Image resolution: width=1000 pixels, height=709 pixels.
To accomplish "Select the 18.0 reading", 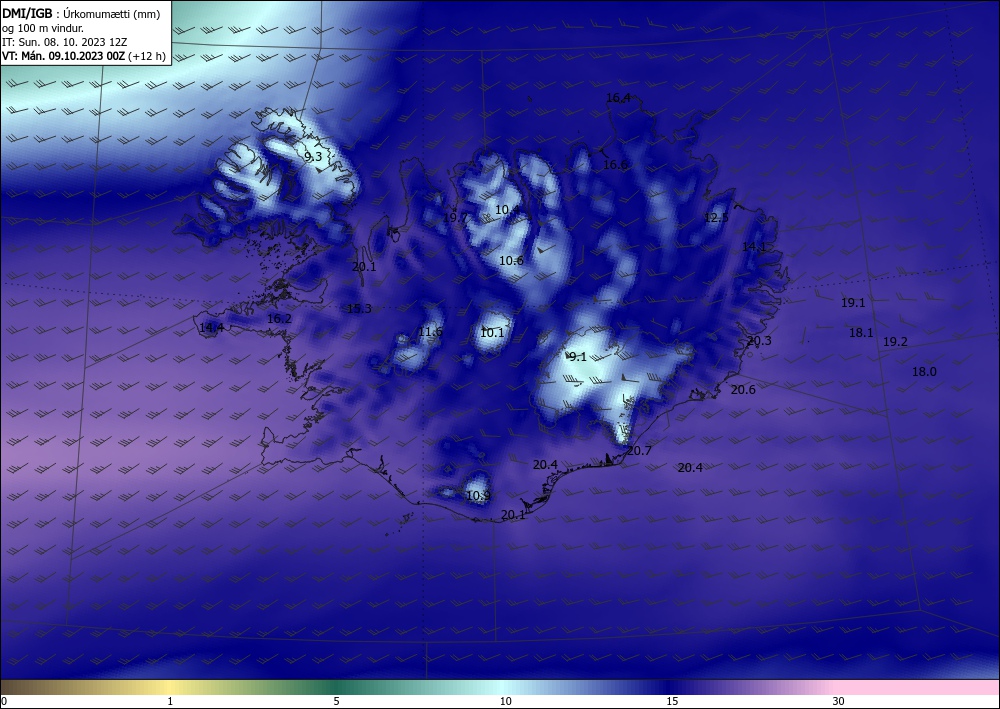I will [x=924, y=371].
